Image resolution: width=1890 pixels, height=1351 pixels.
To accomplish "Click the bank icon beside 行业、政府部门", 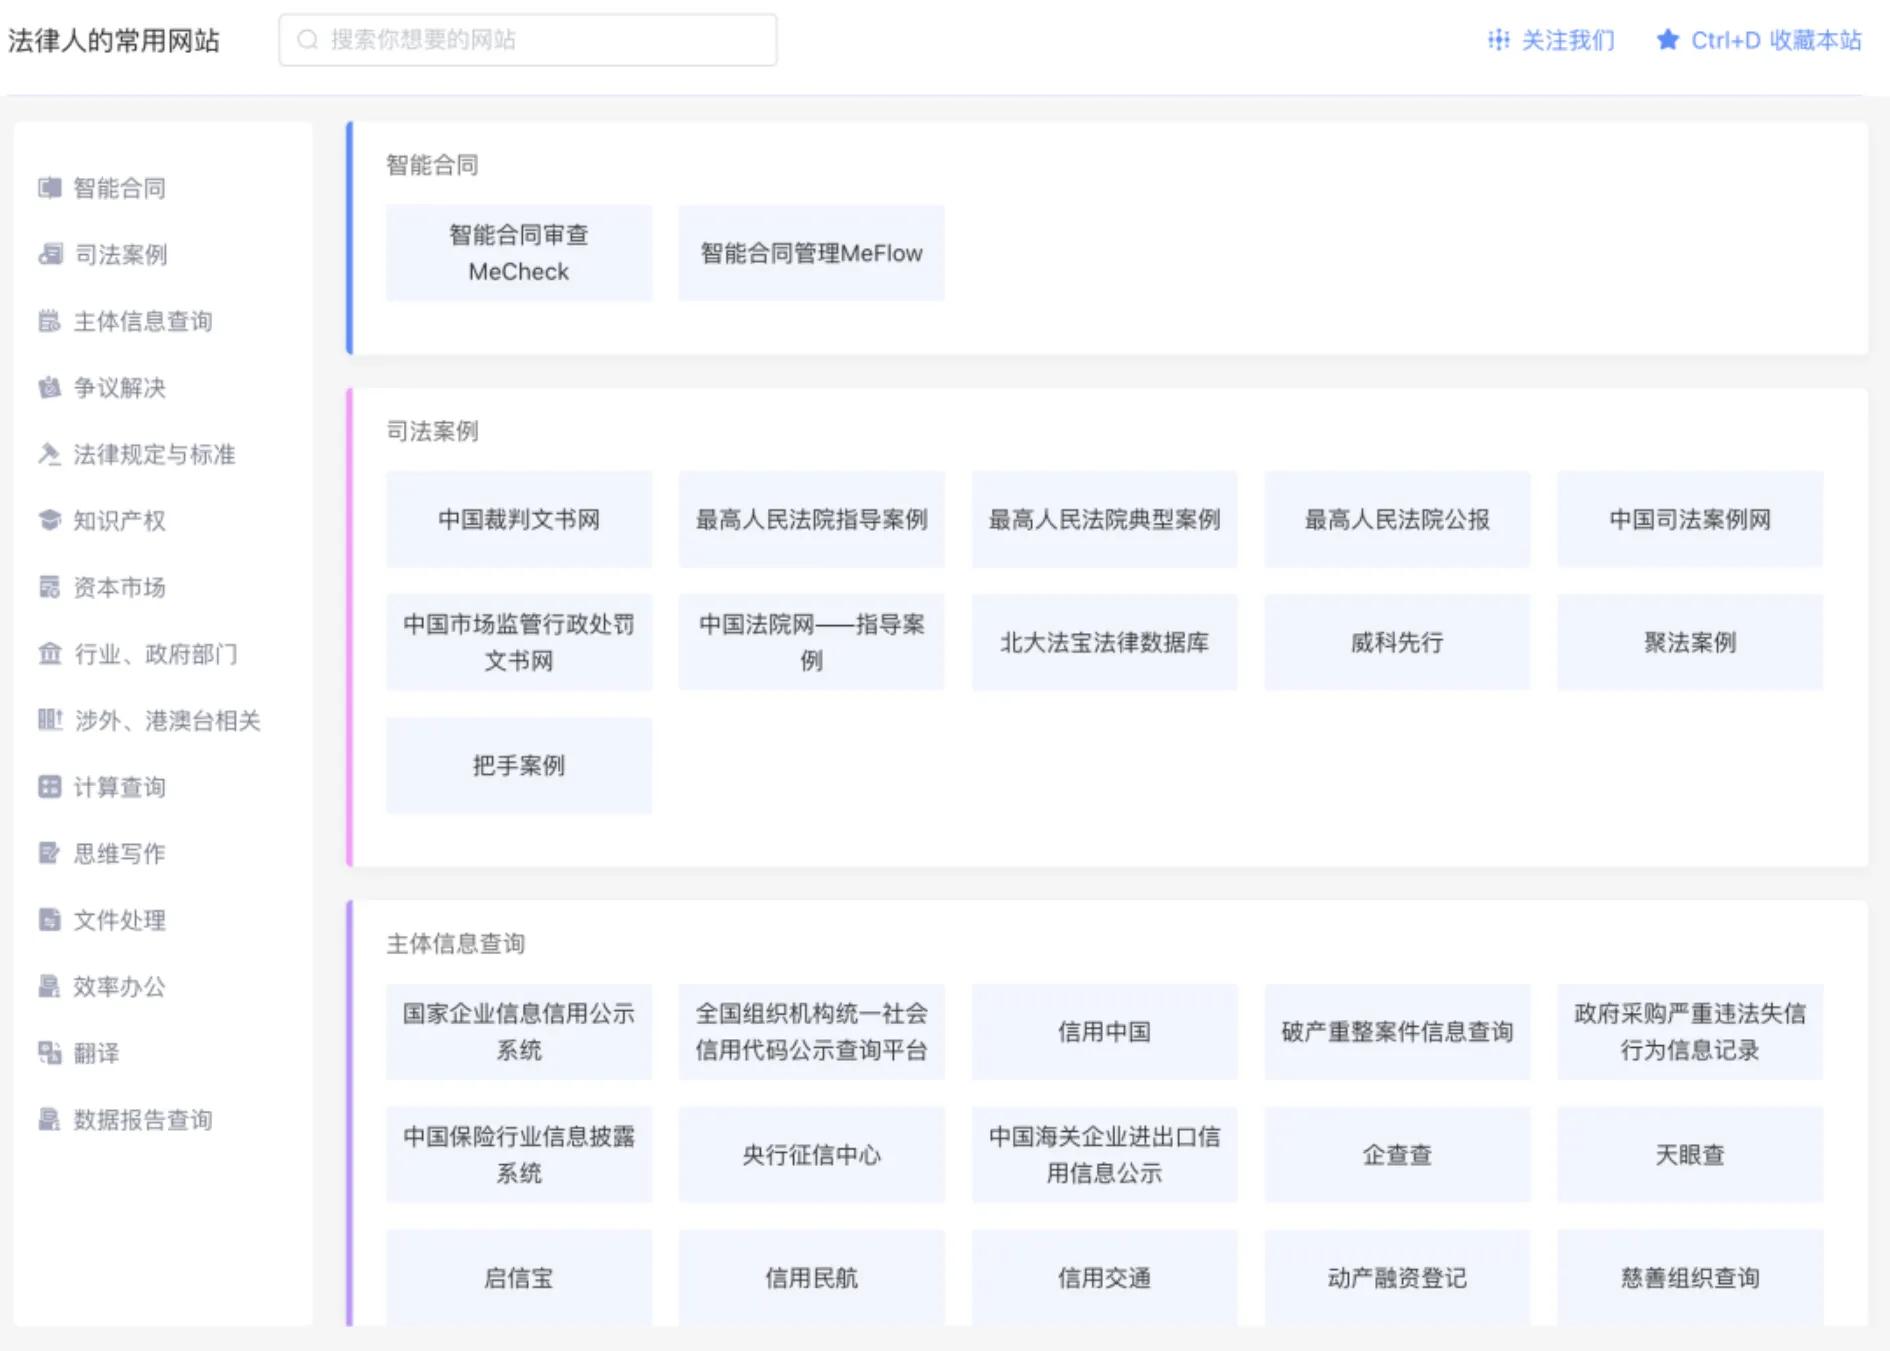I will [49, 654].
